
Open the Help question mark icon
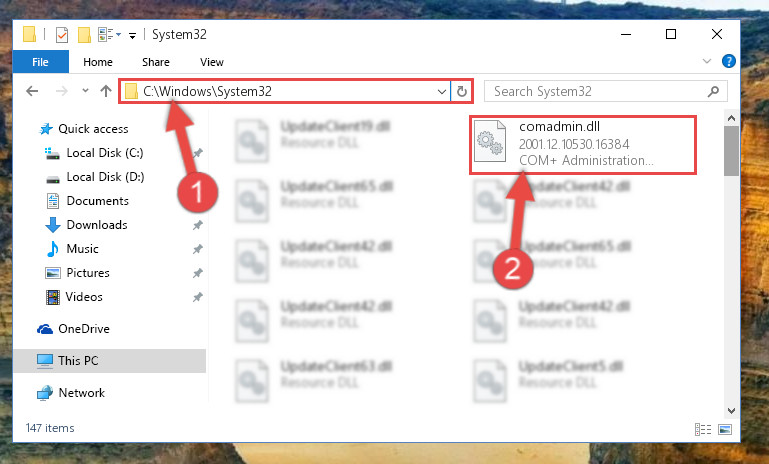(728, 61)
